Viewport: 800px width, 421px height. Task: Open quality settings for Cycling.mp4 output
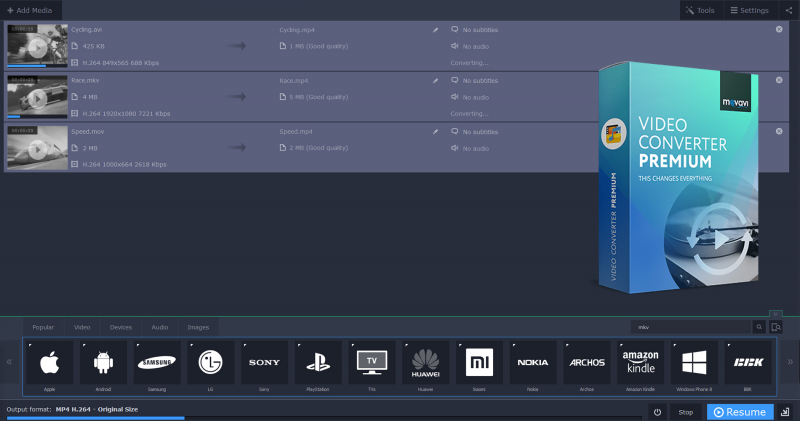[x=314, y=46]
